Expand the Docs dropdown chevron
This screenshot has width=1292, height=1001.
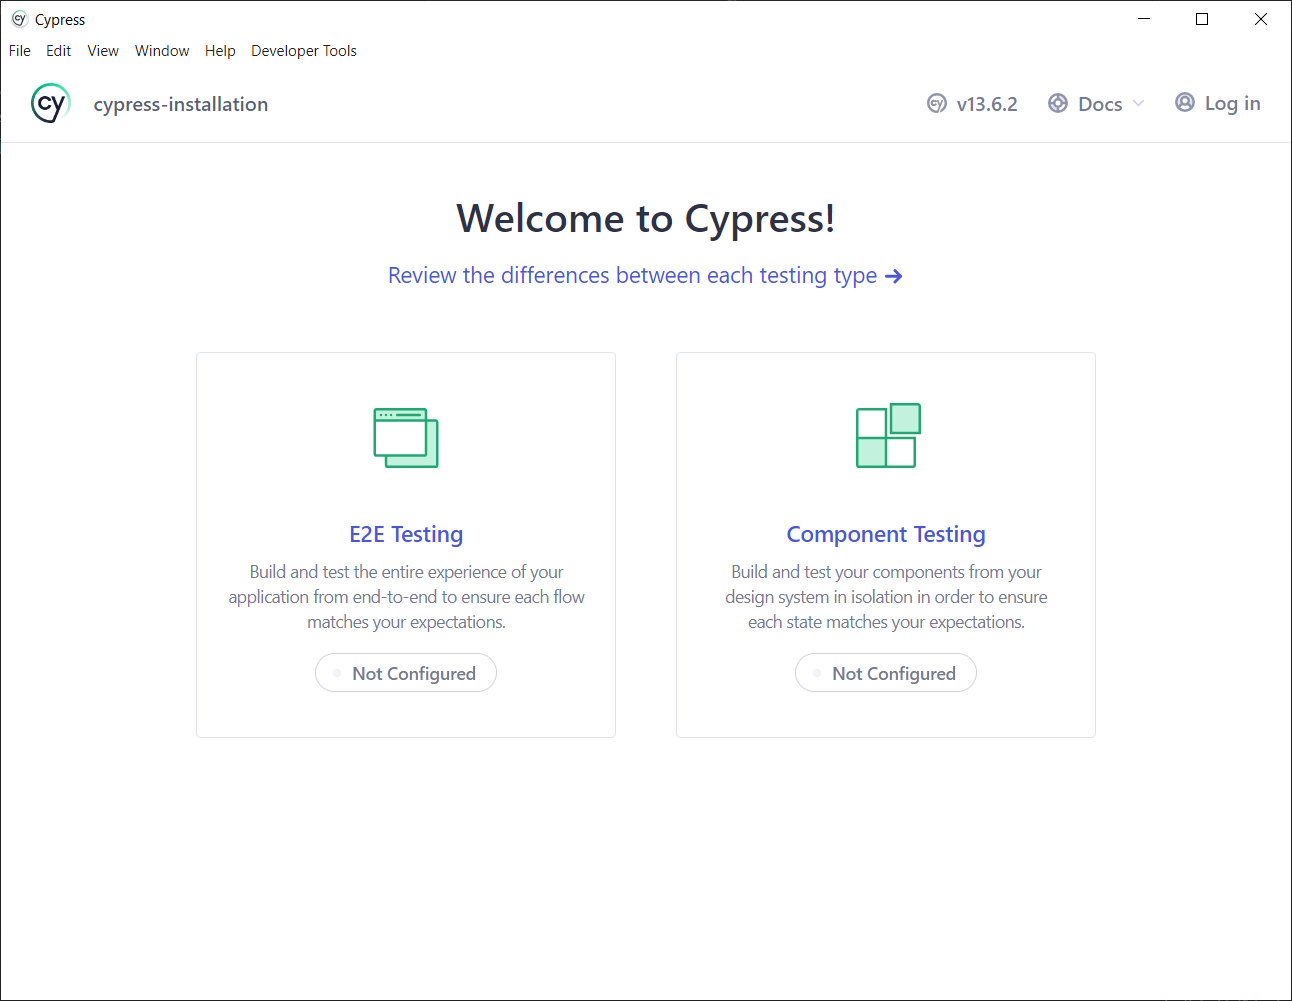pos(1139,103)
